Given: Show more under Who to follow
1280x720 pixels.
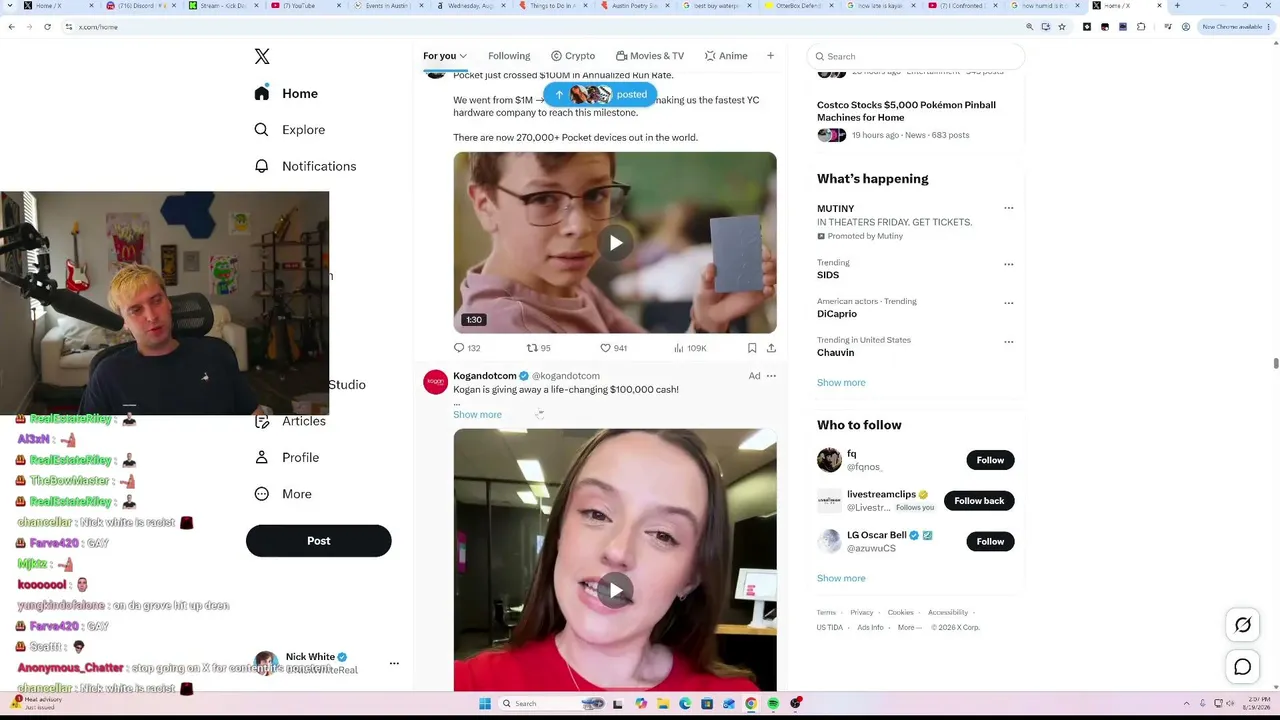Looking at the screenshot, I should [x=841, y=579].
